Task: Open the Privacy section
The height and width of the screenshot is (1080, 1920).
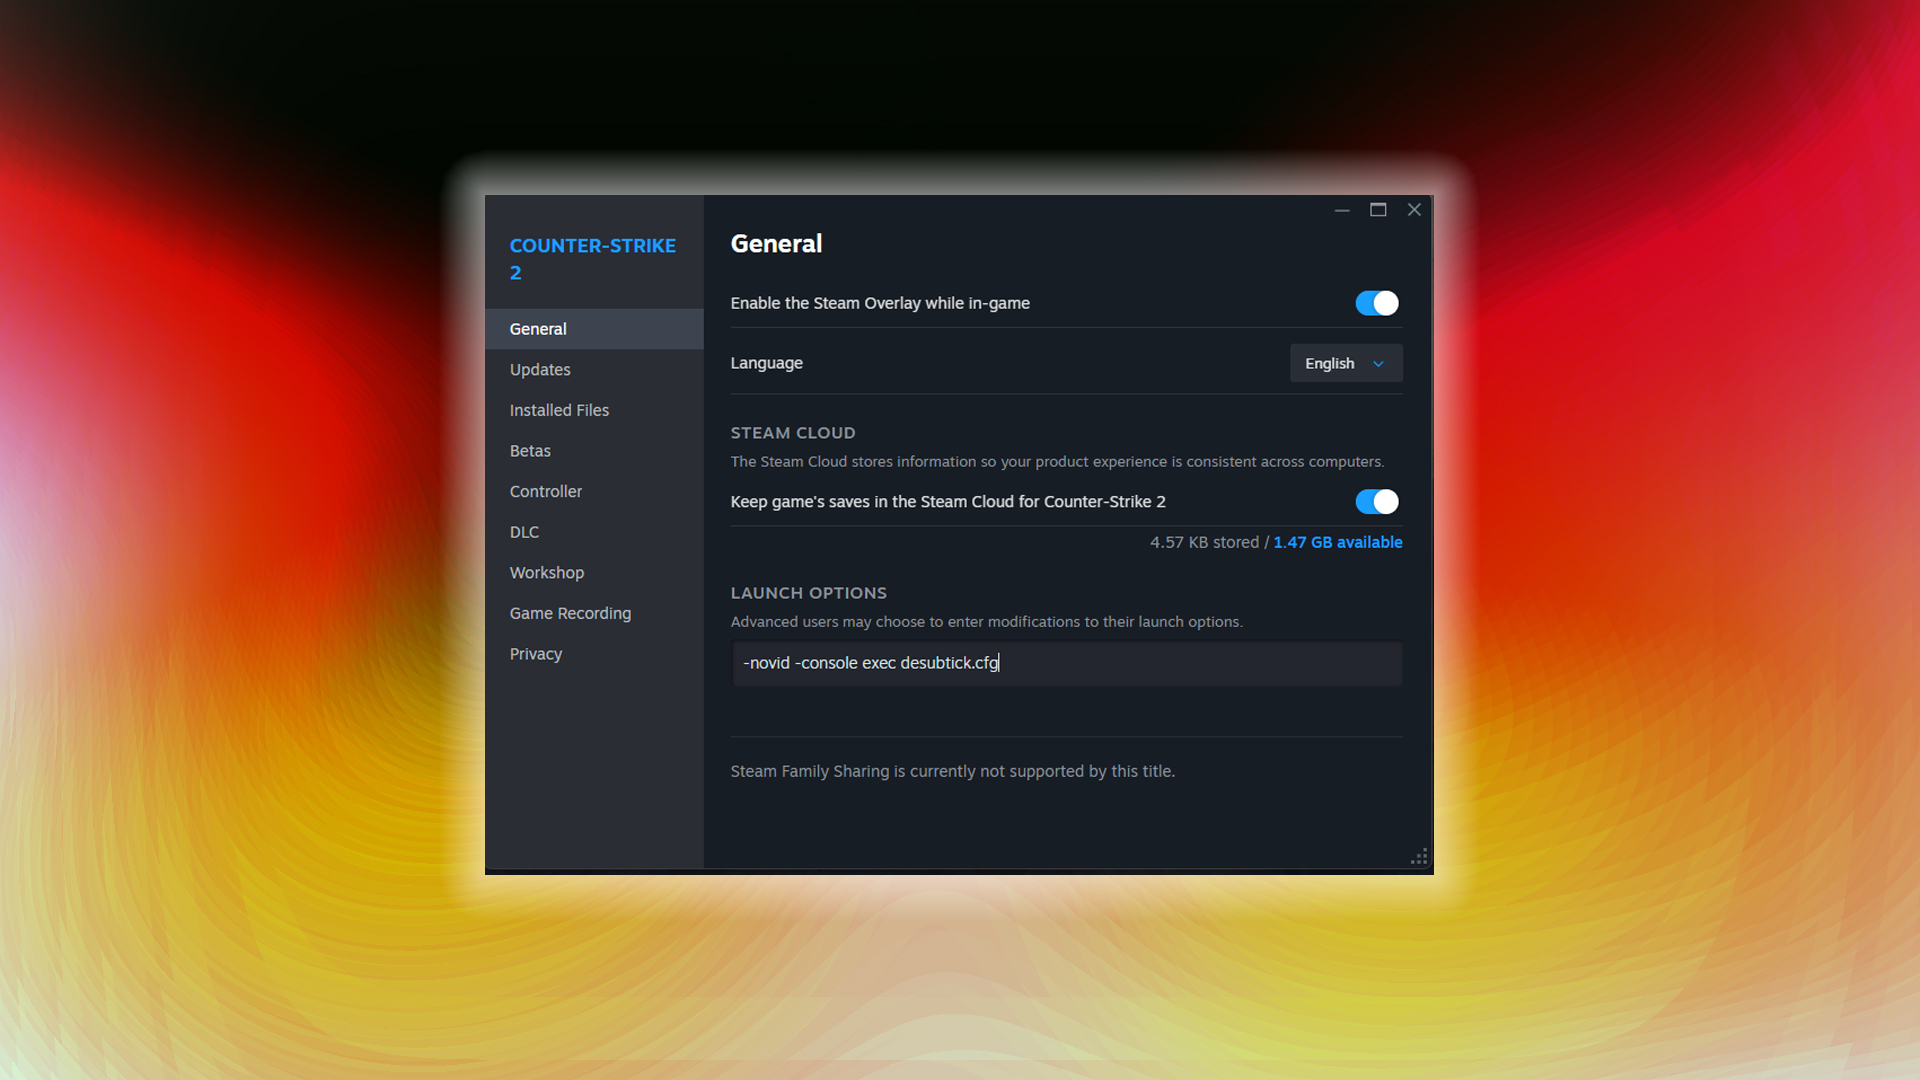Action: (x=594, y=654)
